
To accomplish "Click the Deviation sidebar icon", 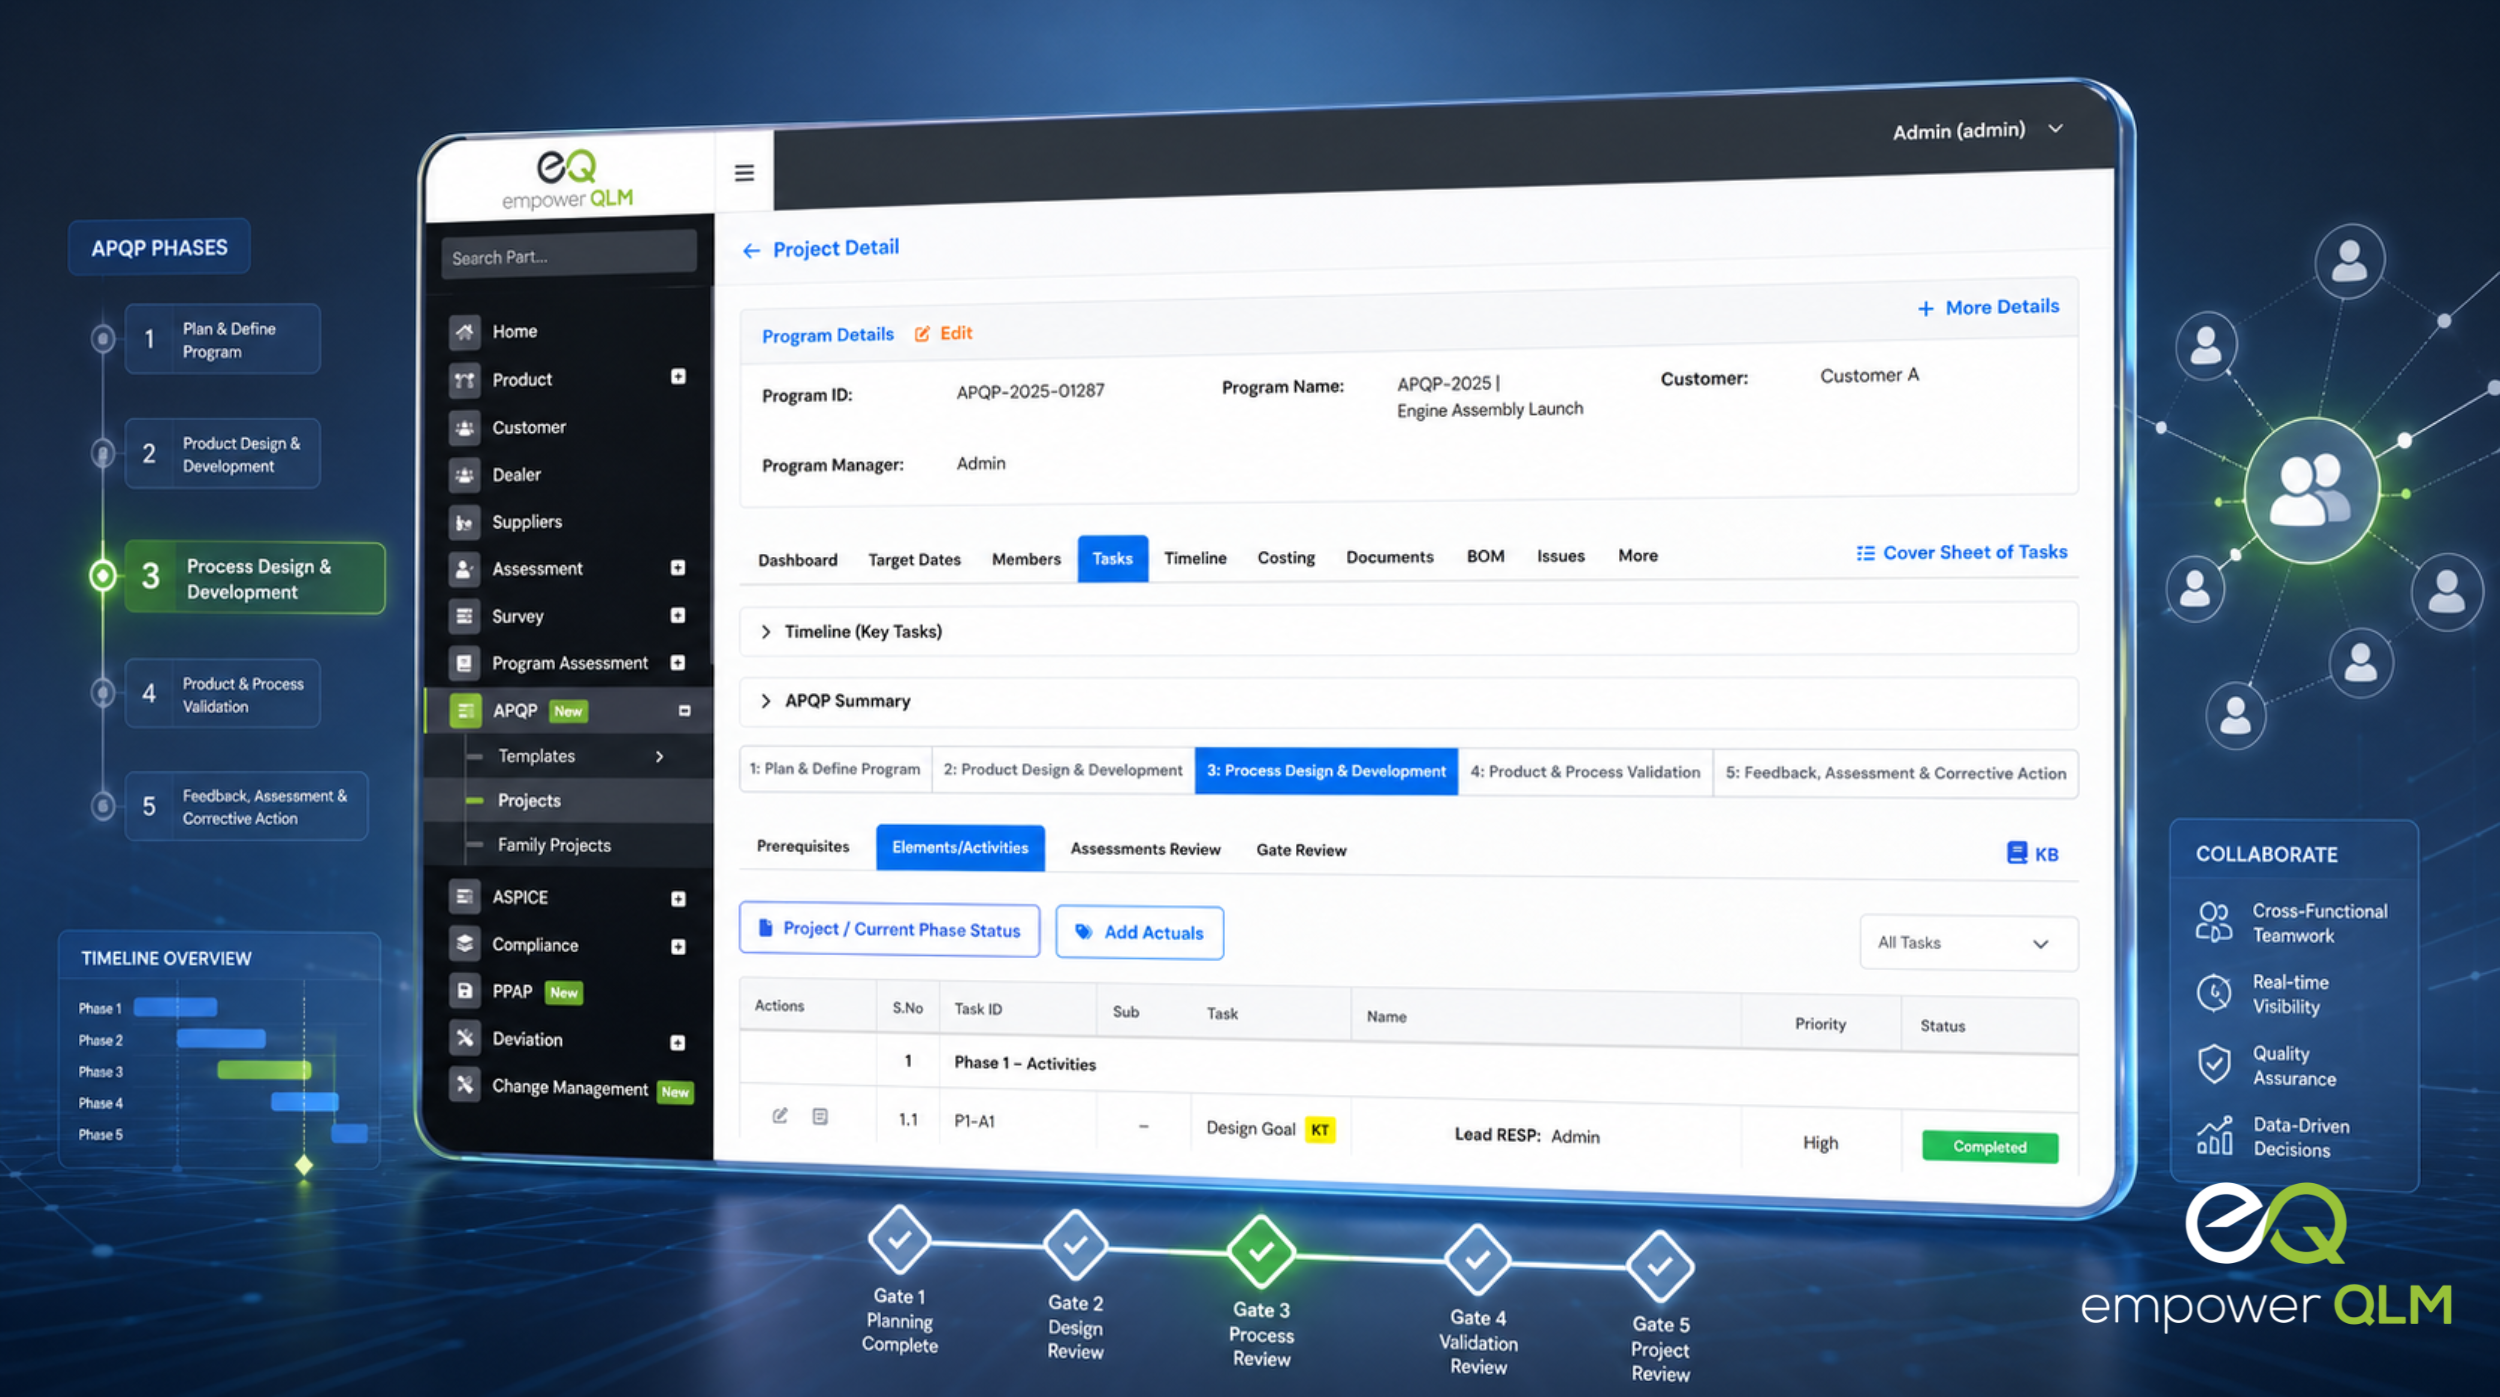I will [464, 1039].
